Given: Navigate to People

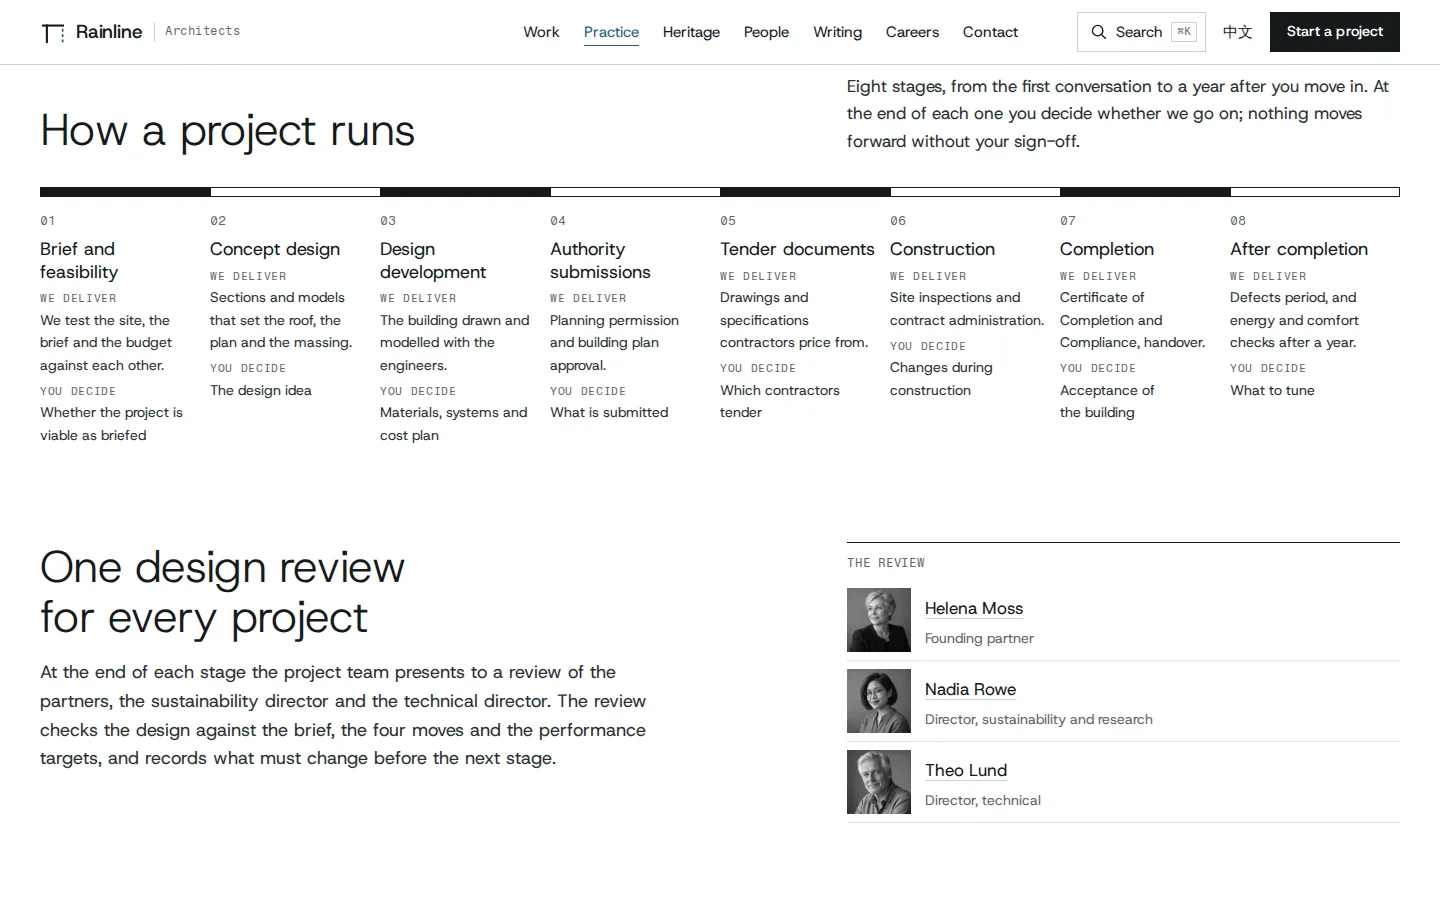Looking at the screenshot, I should pos(766,32).
